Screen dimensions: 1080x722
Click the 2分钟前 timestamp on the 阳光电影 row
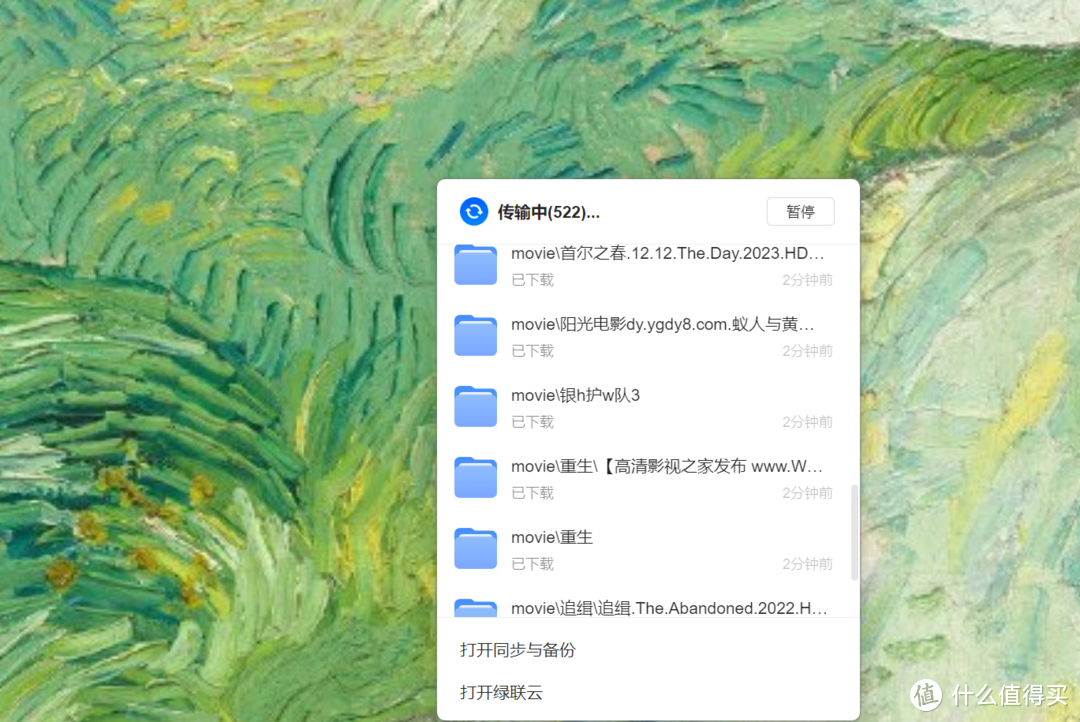806,351
